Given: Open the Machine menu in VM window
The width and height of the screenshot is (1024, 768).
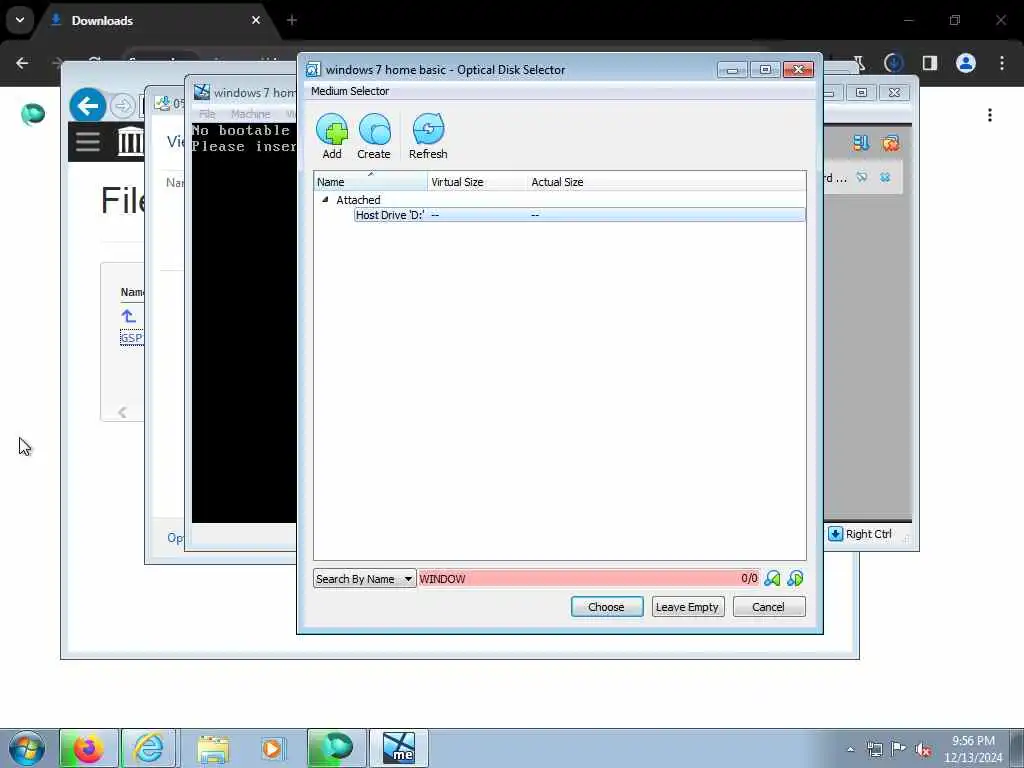Looking at the screenshot, I should (x=250, y=114).
